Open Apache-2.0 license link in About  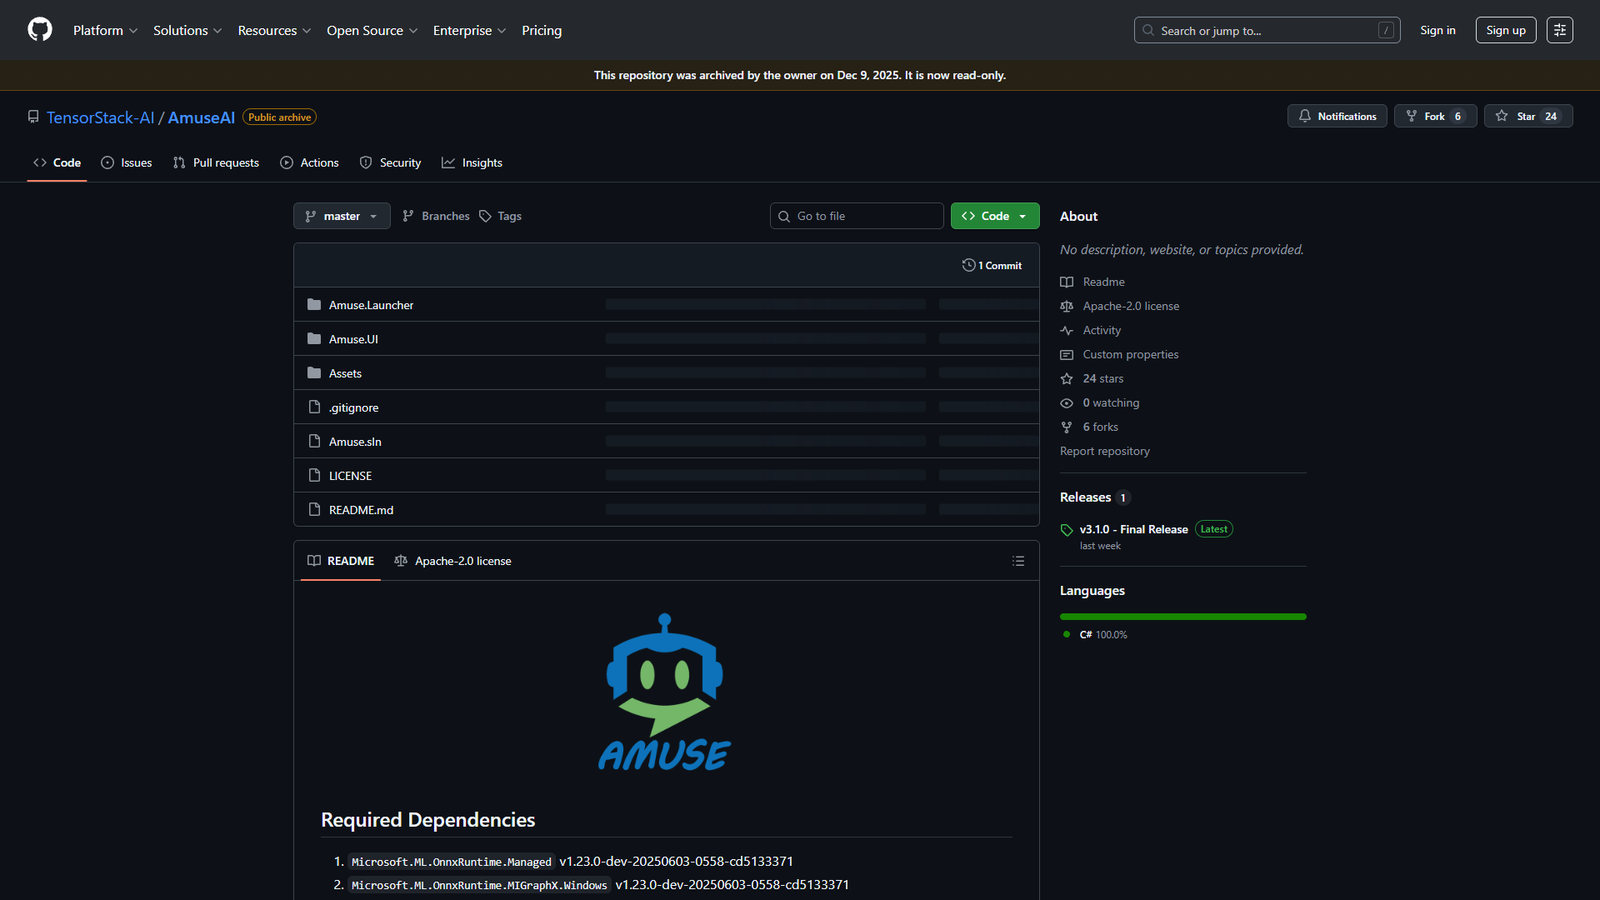pos(1131,306)
